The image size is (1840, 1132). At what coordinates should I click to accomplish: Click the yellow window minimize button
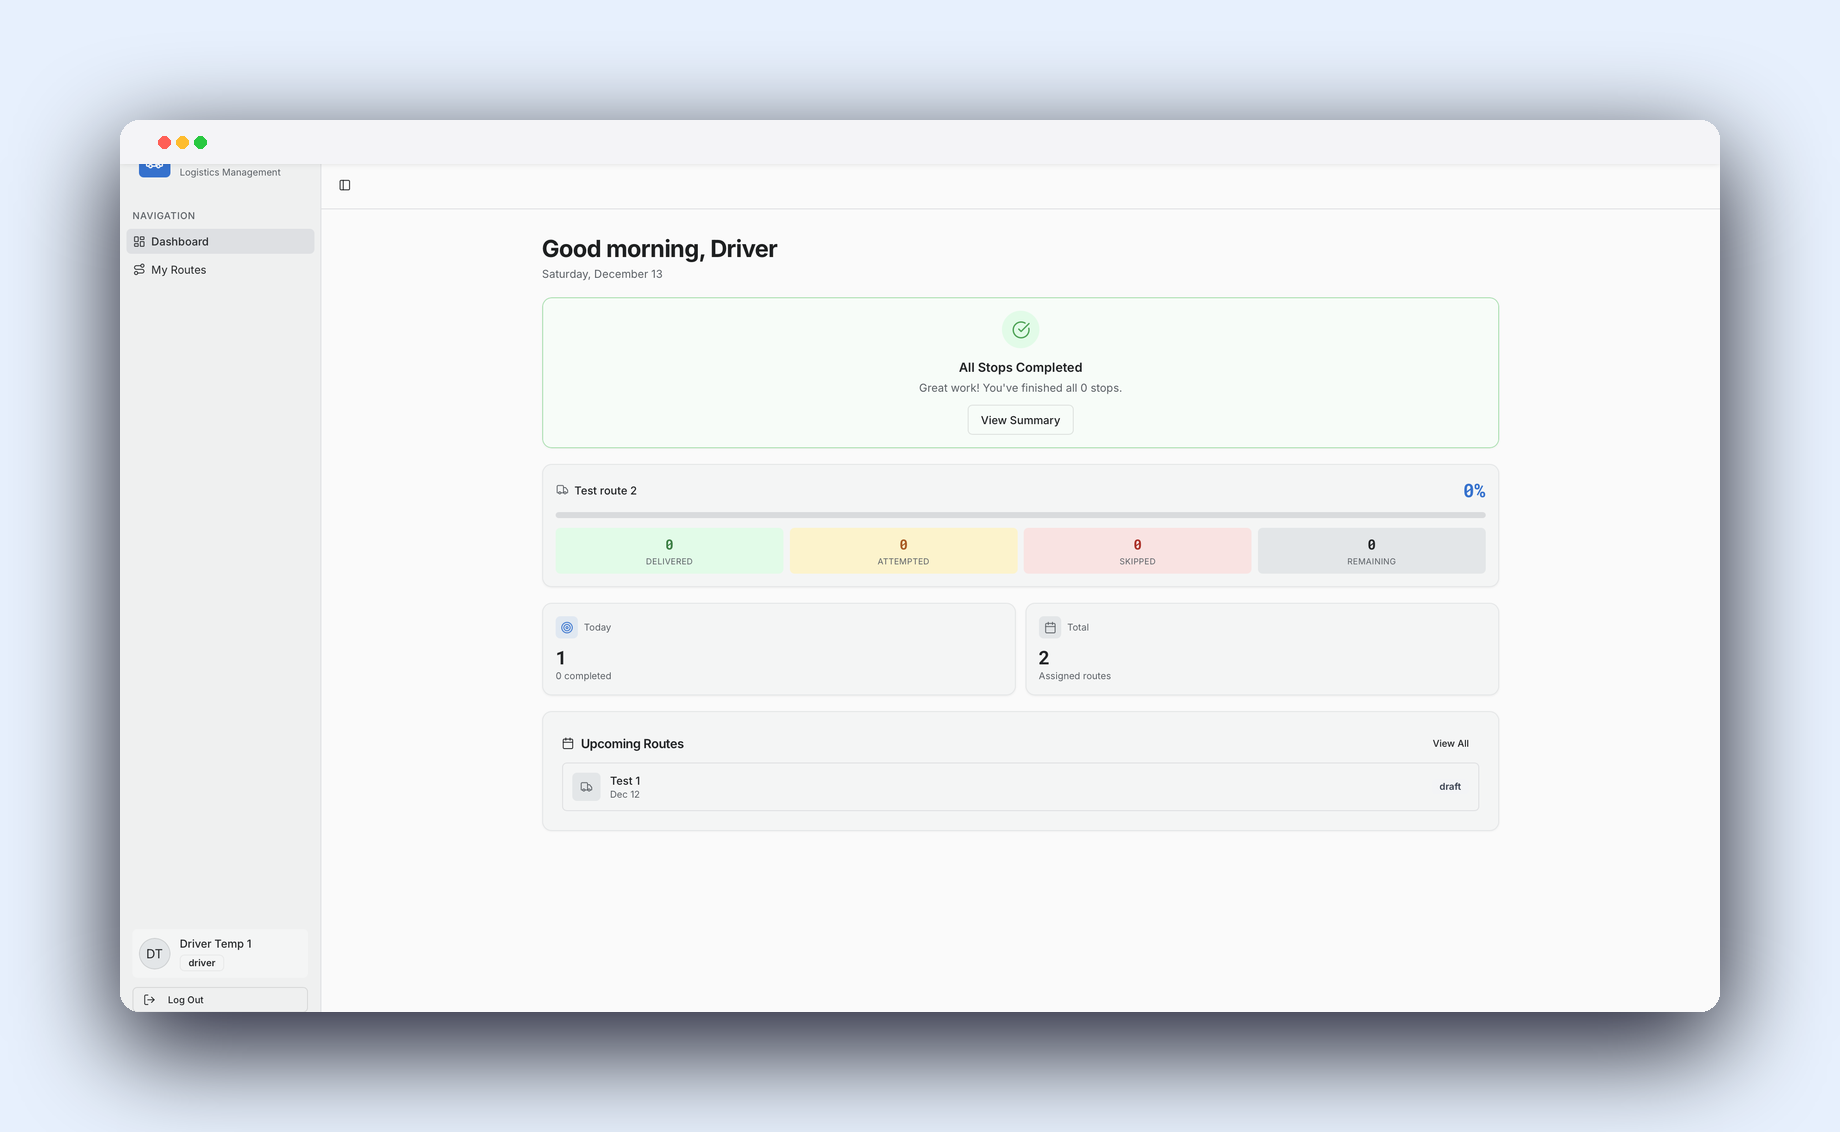coord(182,143)
